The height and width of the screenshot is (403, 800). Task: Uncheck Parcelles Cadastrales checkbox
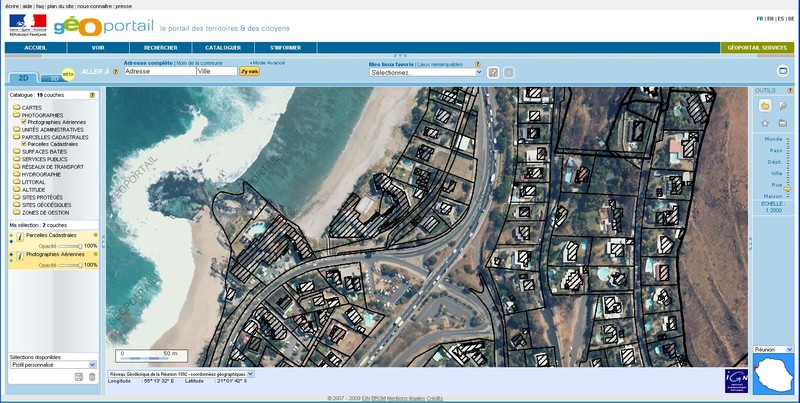pos(24,144)
